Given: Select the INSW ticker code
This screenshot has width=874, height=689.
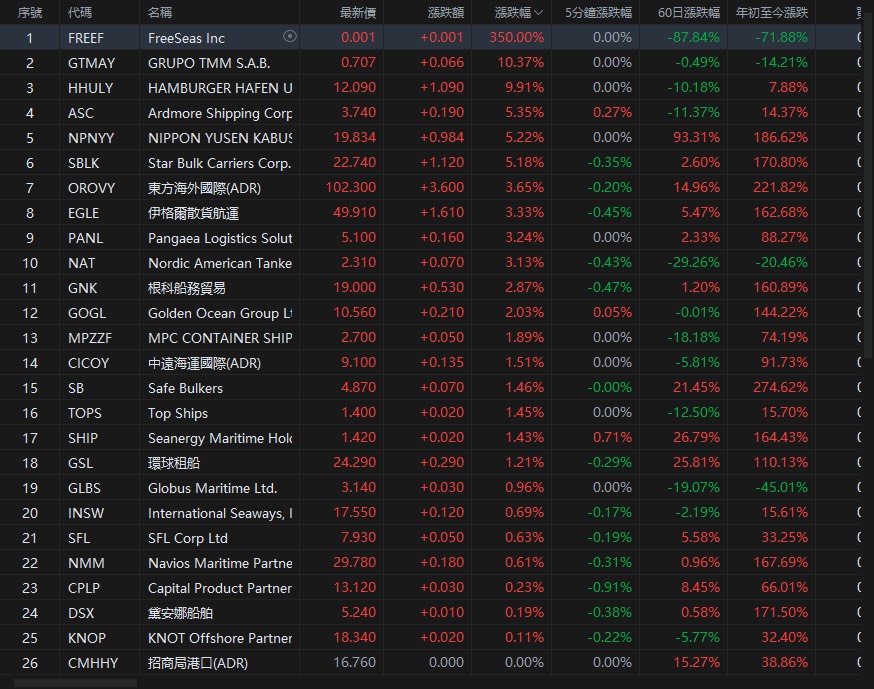Looking at the screenshot, I should [x=86, y=513].
